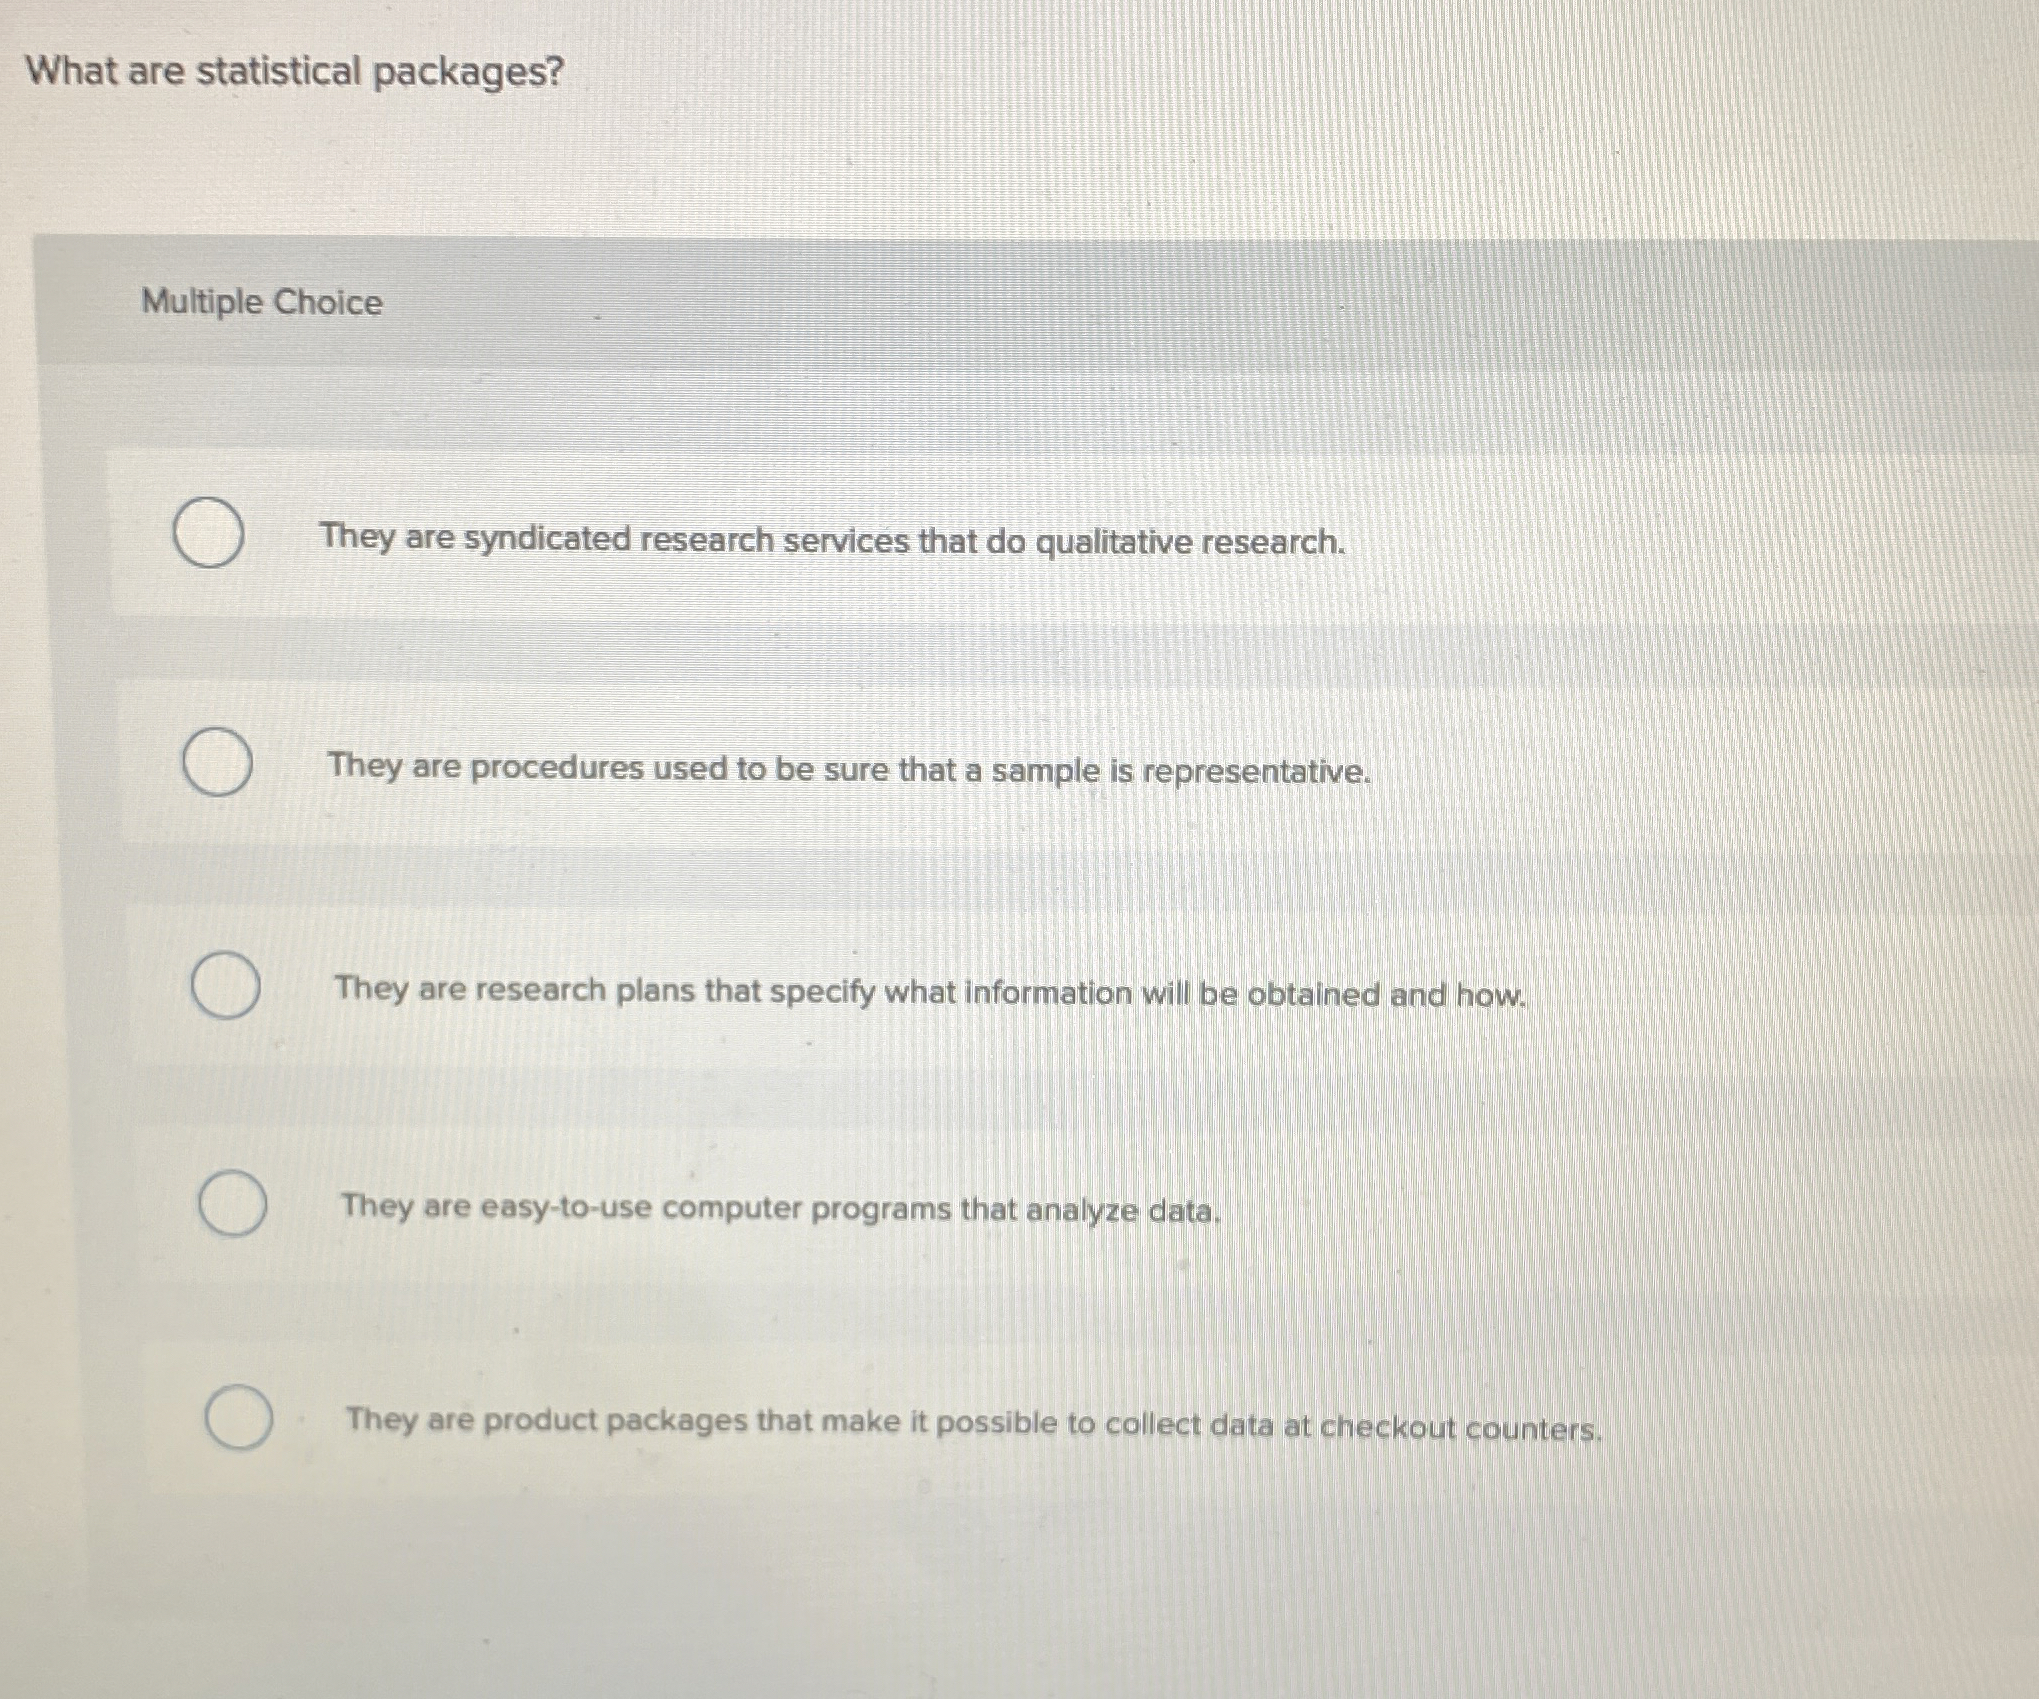Click the question "What are statistical packages?"

pyautogui.click(x=295, y=73)
